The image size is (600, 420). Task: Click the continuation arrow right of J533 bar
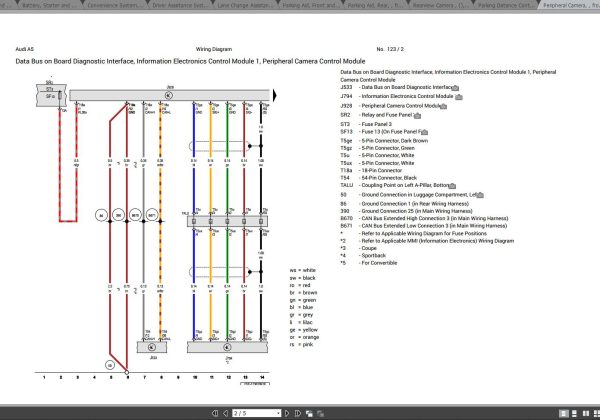click(274, 95)
